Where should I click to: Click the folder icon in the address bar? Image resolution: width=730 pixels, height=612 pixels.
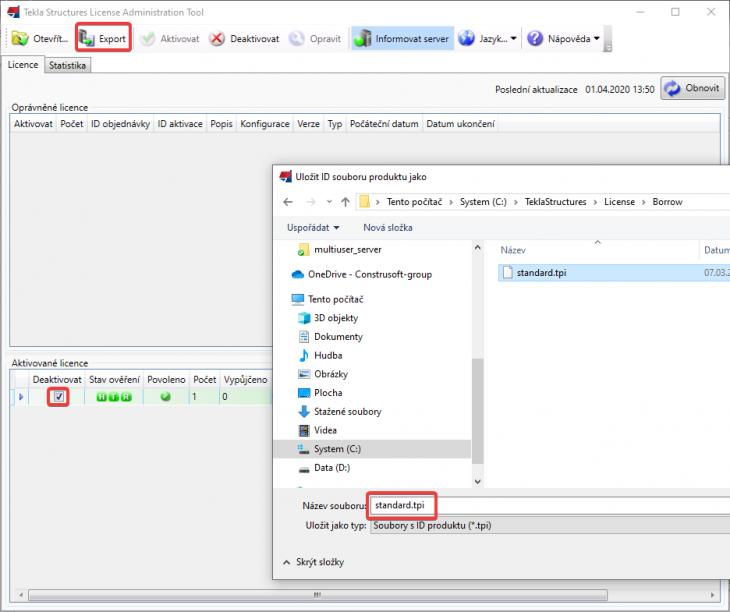tap(365, 202)
